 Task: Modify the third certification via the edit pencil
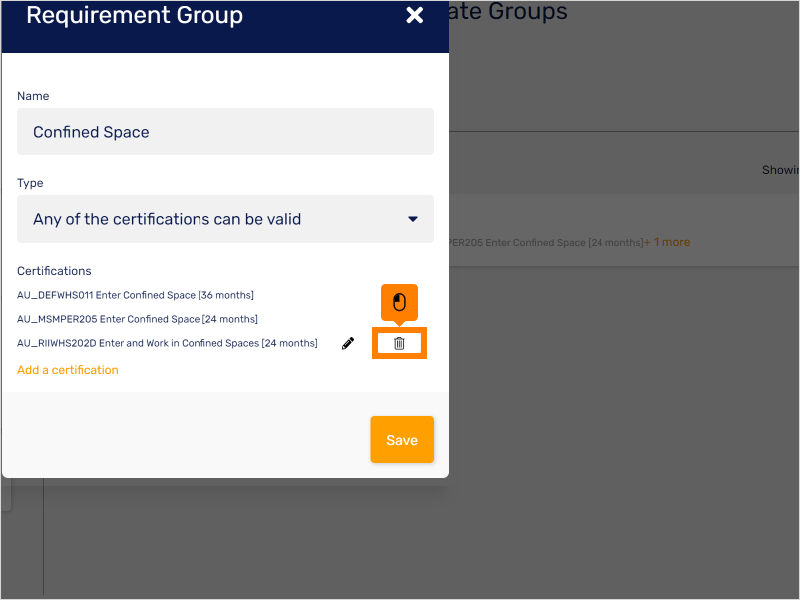347,343
